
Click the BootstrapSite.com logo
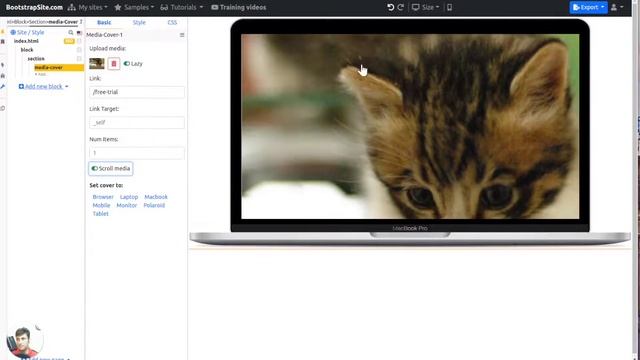[34, 7]
